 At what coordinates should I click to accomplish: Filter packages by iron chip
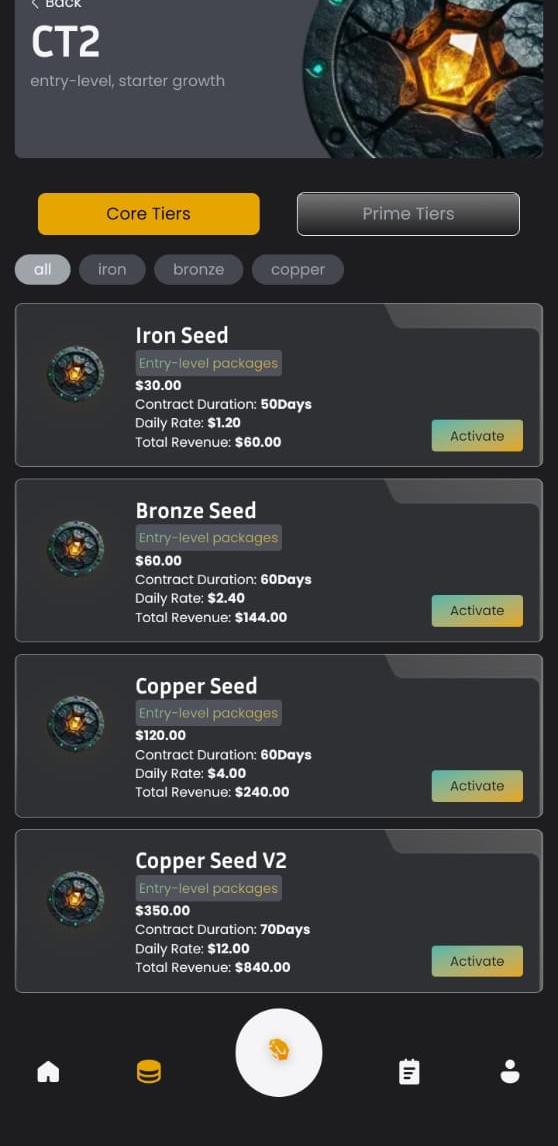112,270
